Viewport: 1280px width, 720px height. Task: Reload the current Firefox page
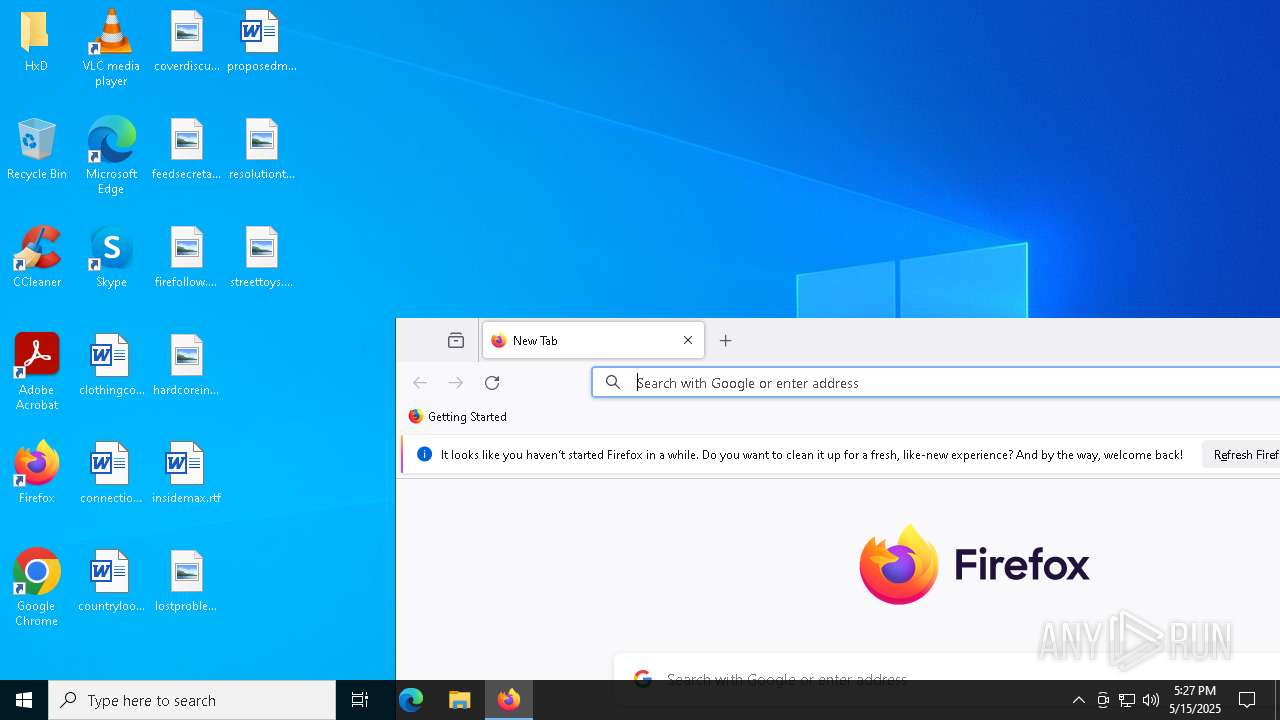[x=492, y=383]
